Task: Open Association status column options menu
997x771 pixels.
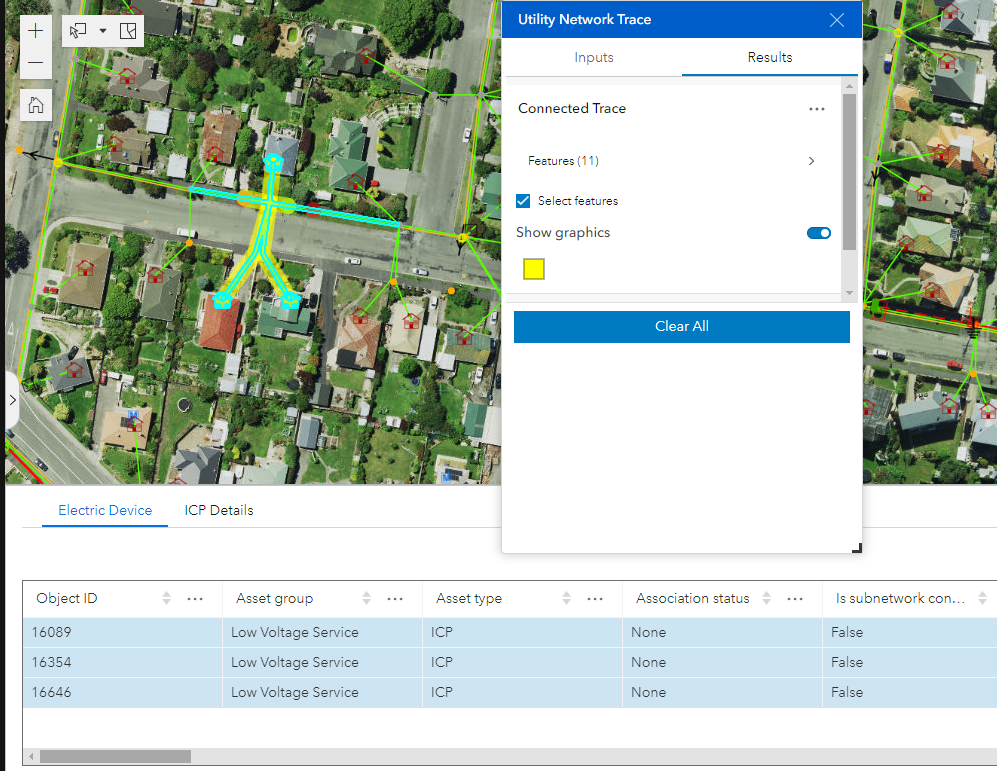Action: [795, 599]
